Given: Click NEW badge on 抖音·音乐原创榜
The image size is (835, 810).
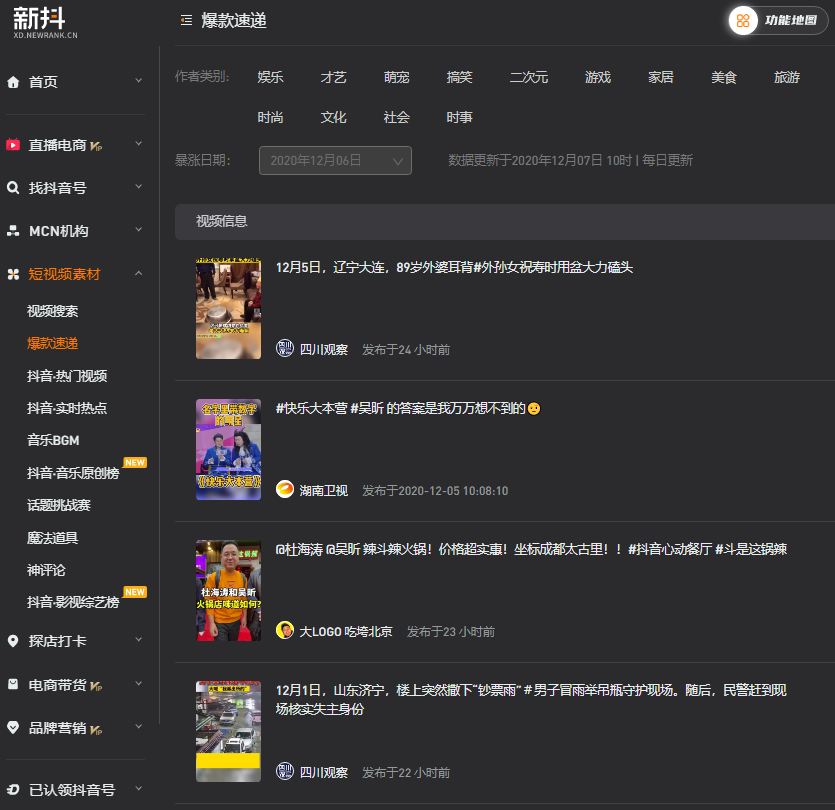Looking at the screenshot, I should pos(135,462).
